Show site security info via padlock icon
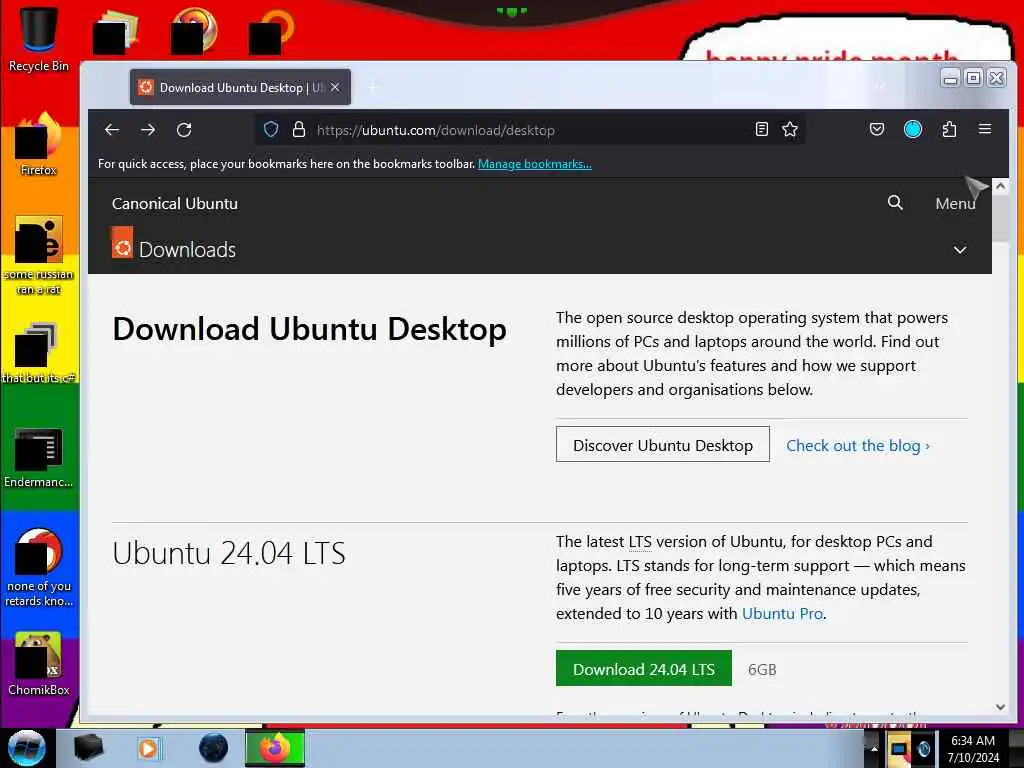The width and height of the screenshot is (1024, 768). click(x=298, y=129)
